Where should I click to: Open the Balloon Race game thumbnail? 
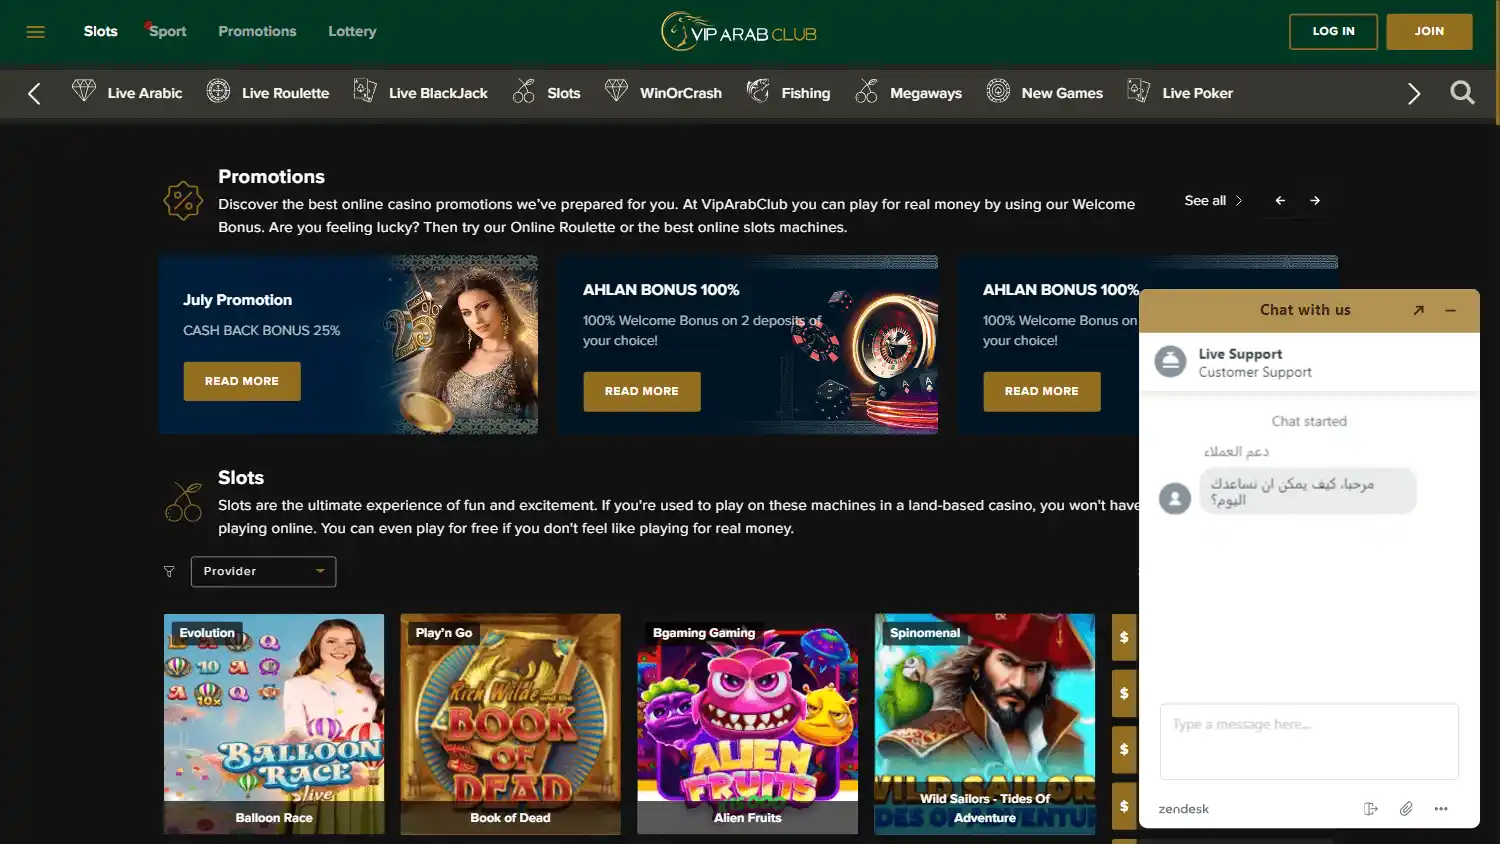point(274,724)
